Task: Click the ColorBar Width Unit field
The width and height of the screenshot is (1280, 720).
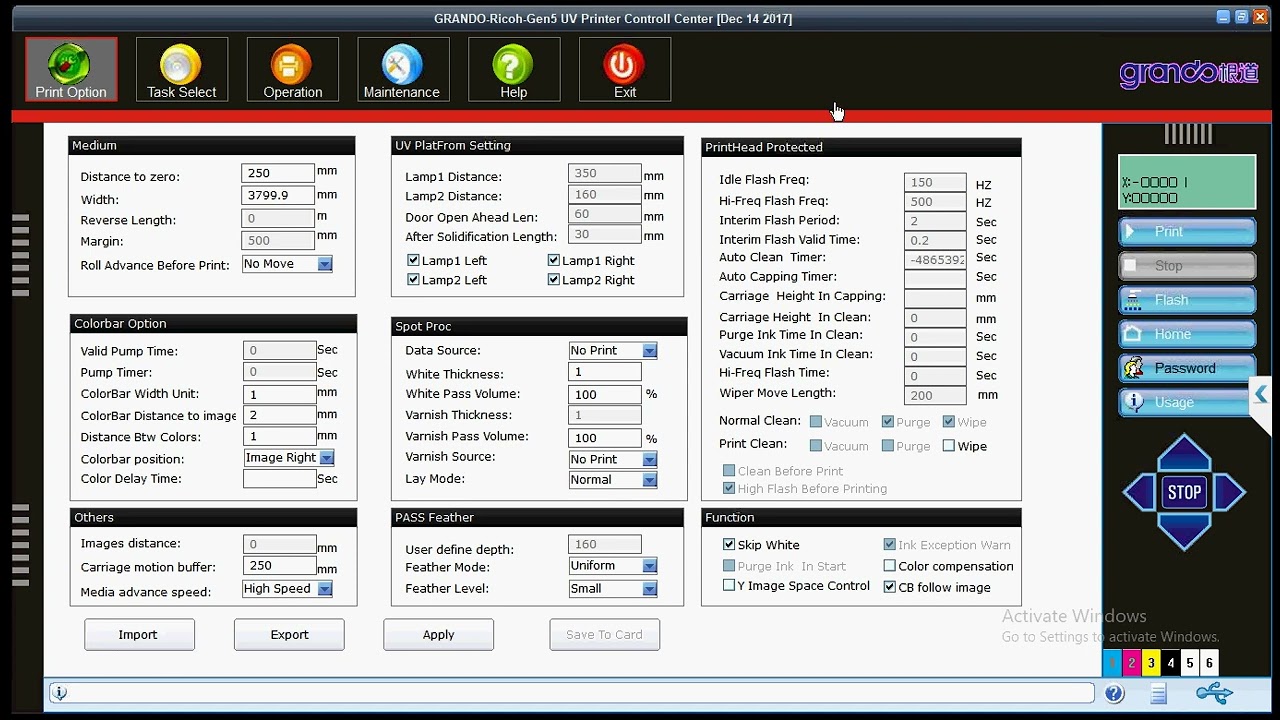Action: click(280, 394)
